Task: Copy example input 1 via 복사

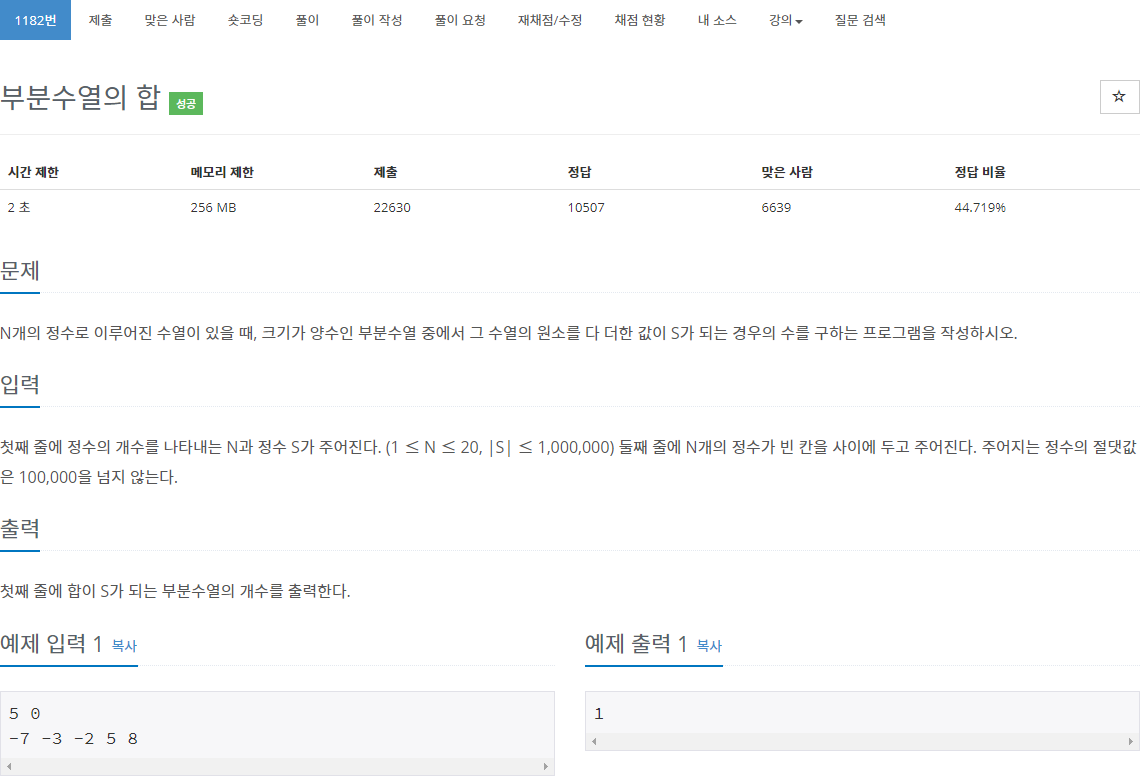Action: [124, 646]
